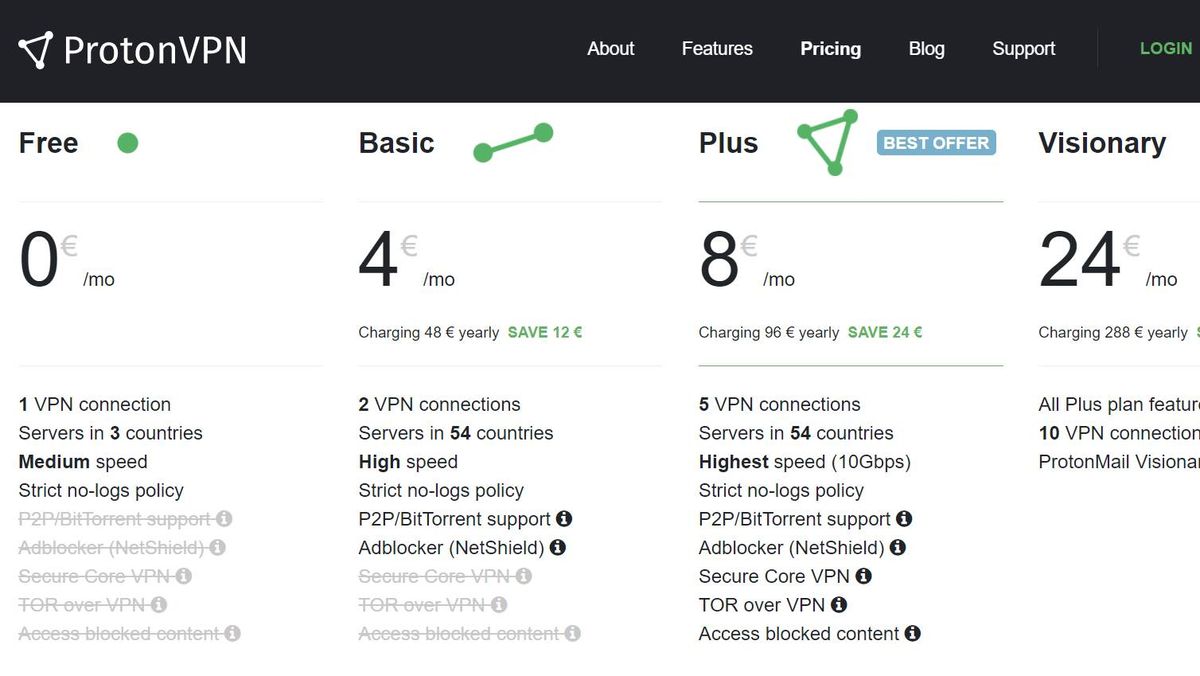The image size is (1200, 676).
Task: Open info tooltip for Plus Adblocker NetShield
Action: (x=897, y=547)
